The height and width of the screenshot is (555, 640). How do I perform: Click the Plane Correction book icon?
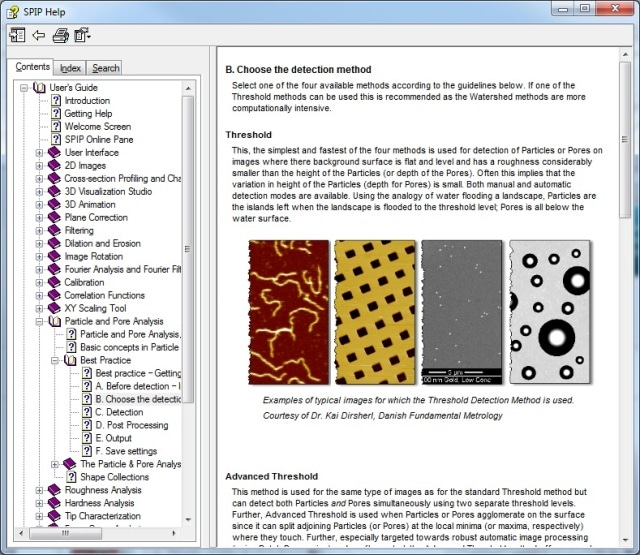[x=54, y=217]
